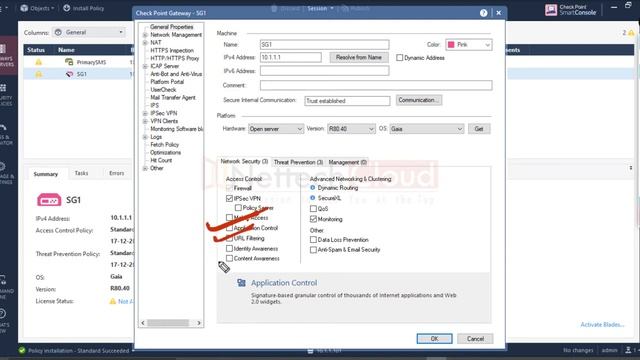Open the Version dropdown showing R80.40

click(x=351, y=129)
